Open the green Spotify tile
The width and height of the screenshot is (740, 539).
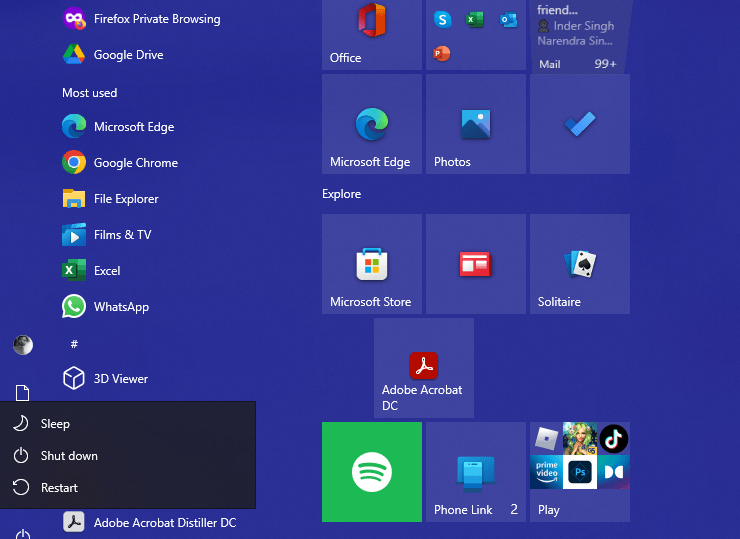coord(372,472)
